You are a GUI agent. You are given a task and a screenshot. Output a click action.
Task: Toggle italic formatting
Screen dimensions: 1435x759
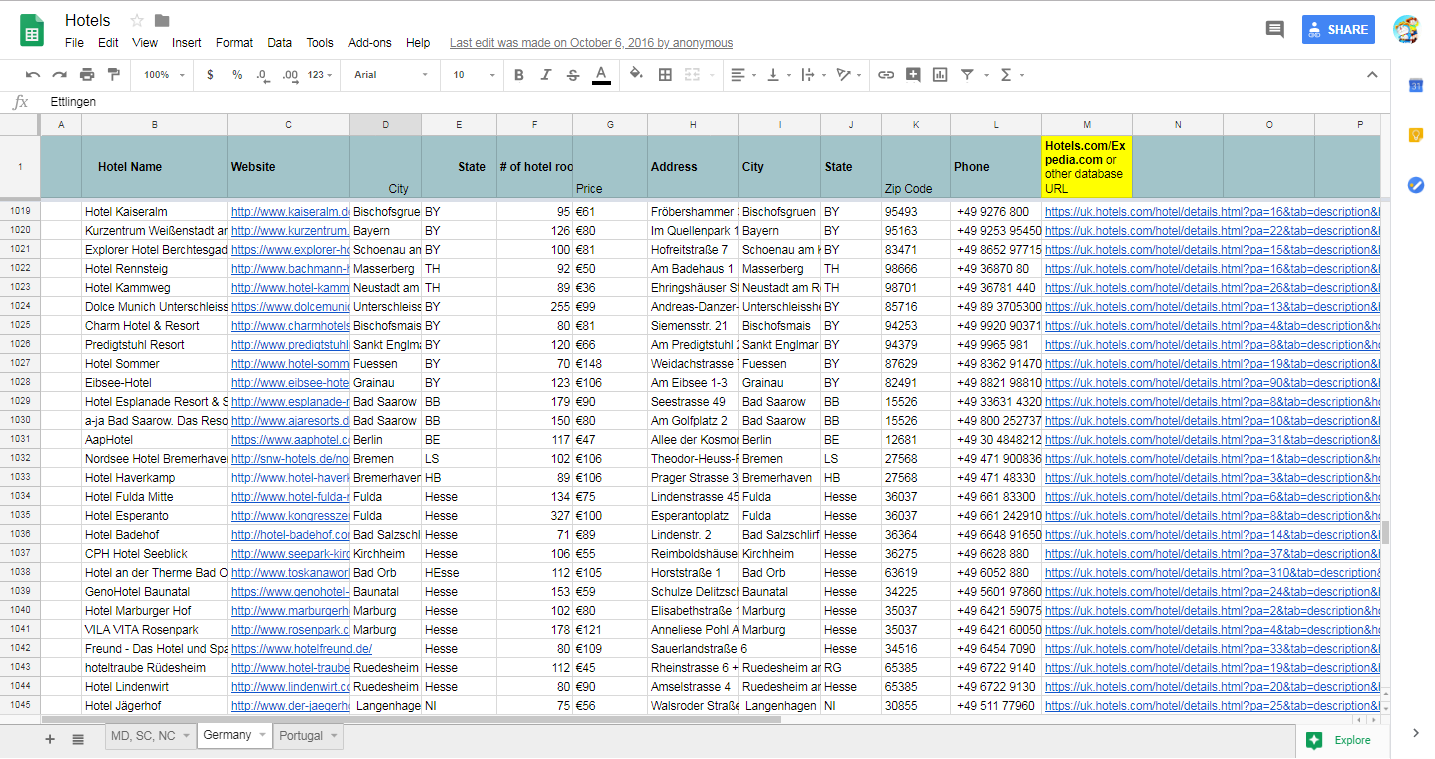tap(546, 75)
